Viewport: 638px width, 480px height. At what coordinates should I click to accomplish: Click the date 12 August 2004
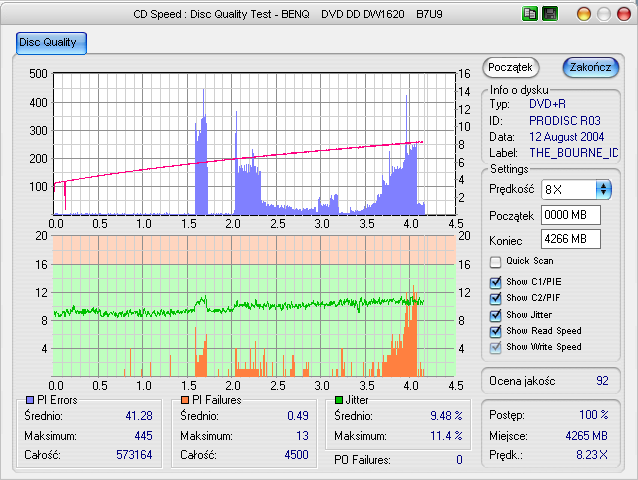566,137
